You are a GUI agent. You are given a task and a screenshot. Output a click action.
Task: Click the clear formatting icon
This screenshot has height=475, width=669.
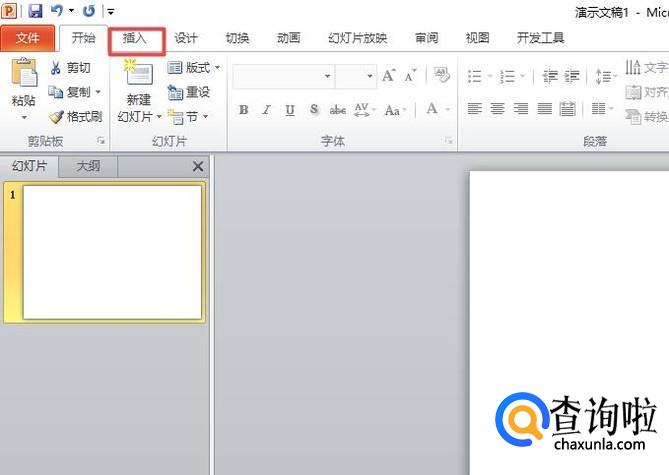pyautogui.click(x=442, y=75)
